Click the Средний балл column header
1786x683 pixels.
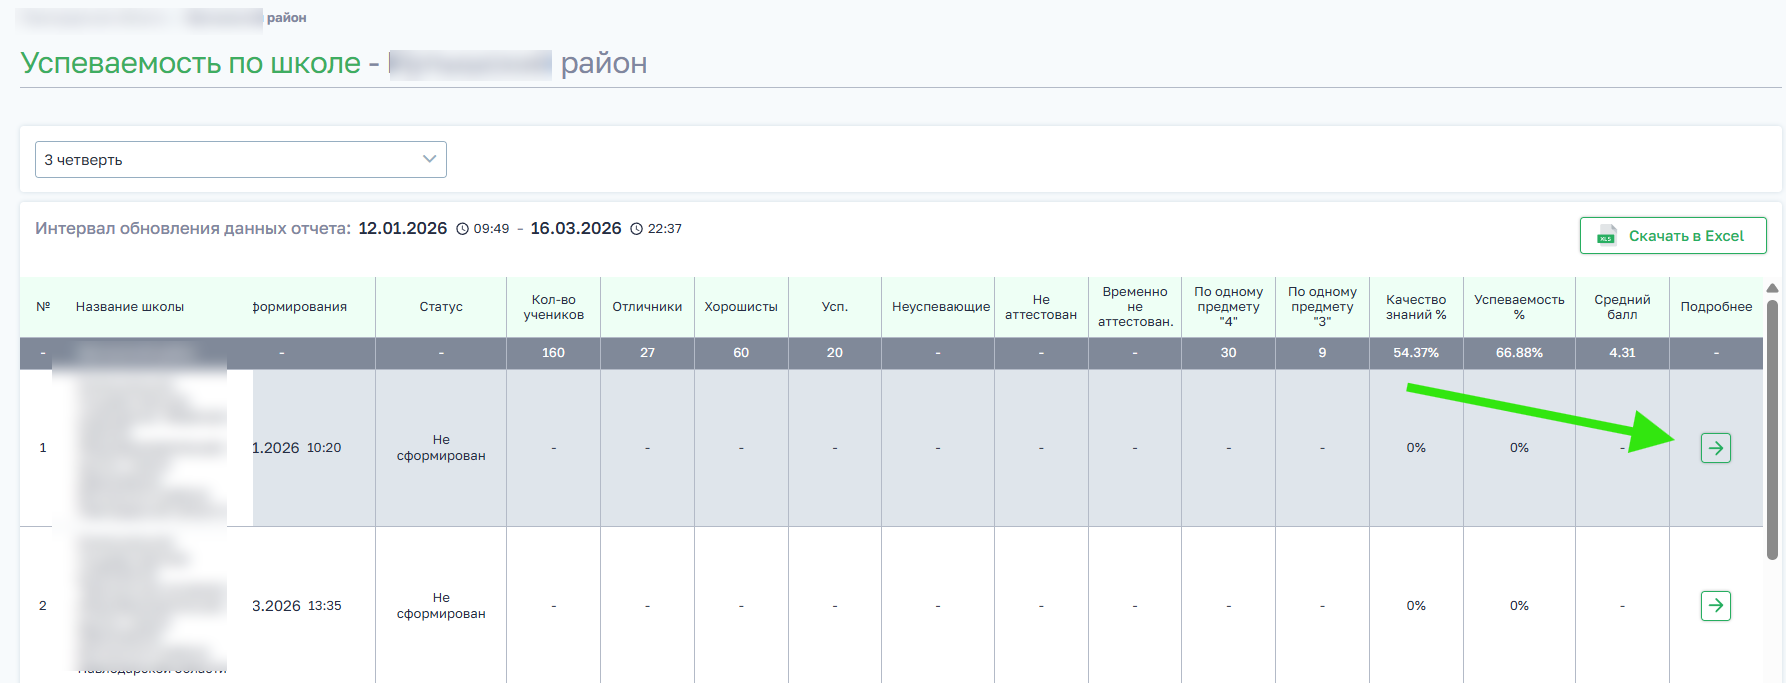click(1621, 307)
